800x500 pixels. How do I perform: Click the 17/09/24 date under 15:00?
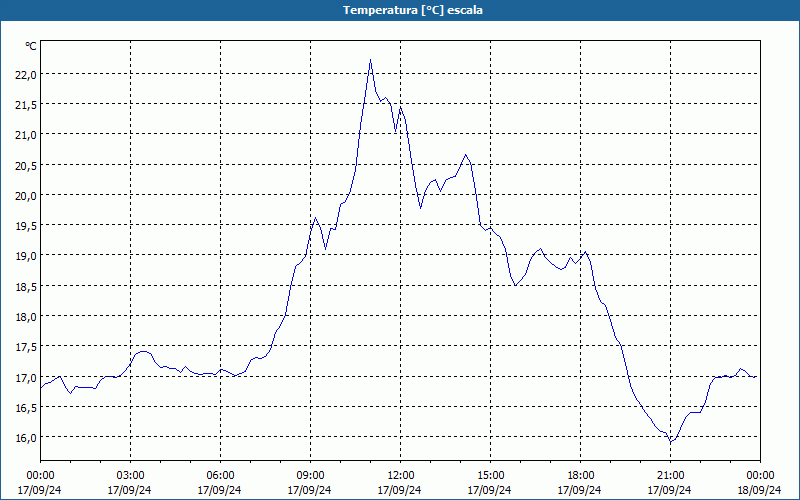pos(490,490)
